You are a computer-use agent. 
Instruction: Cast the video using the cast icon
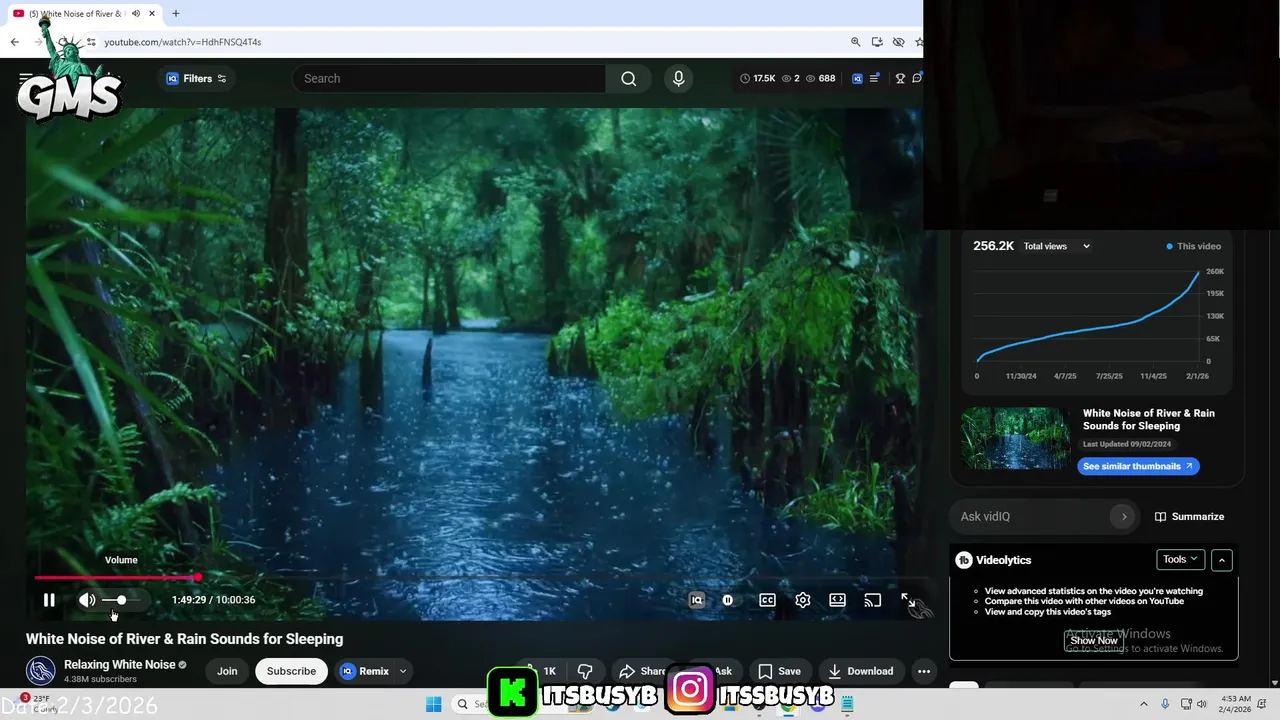[x=873, y=600]
